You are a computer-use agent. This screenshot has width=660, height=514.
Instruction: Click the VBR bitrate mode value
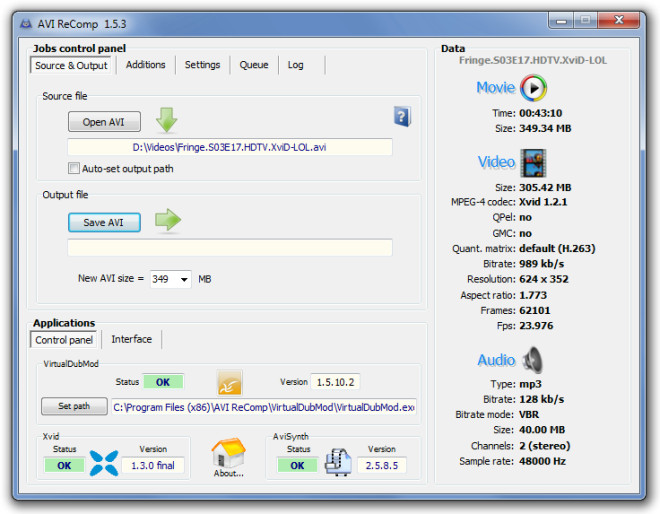point(529,415)
